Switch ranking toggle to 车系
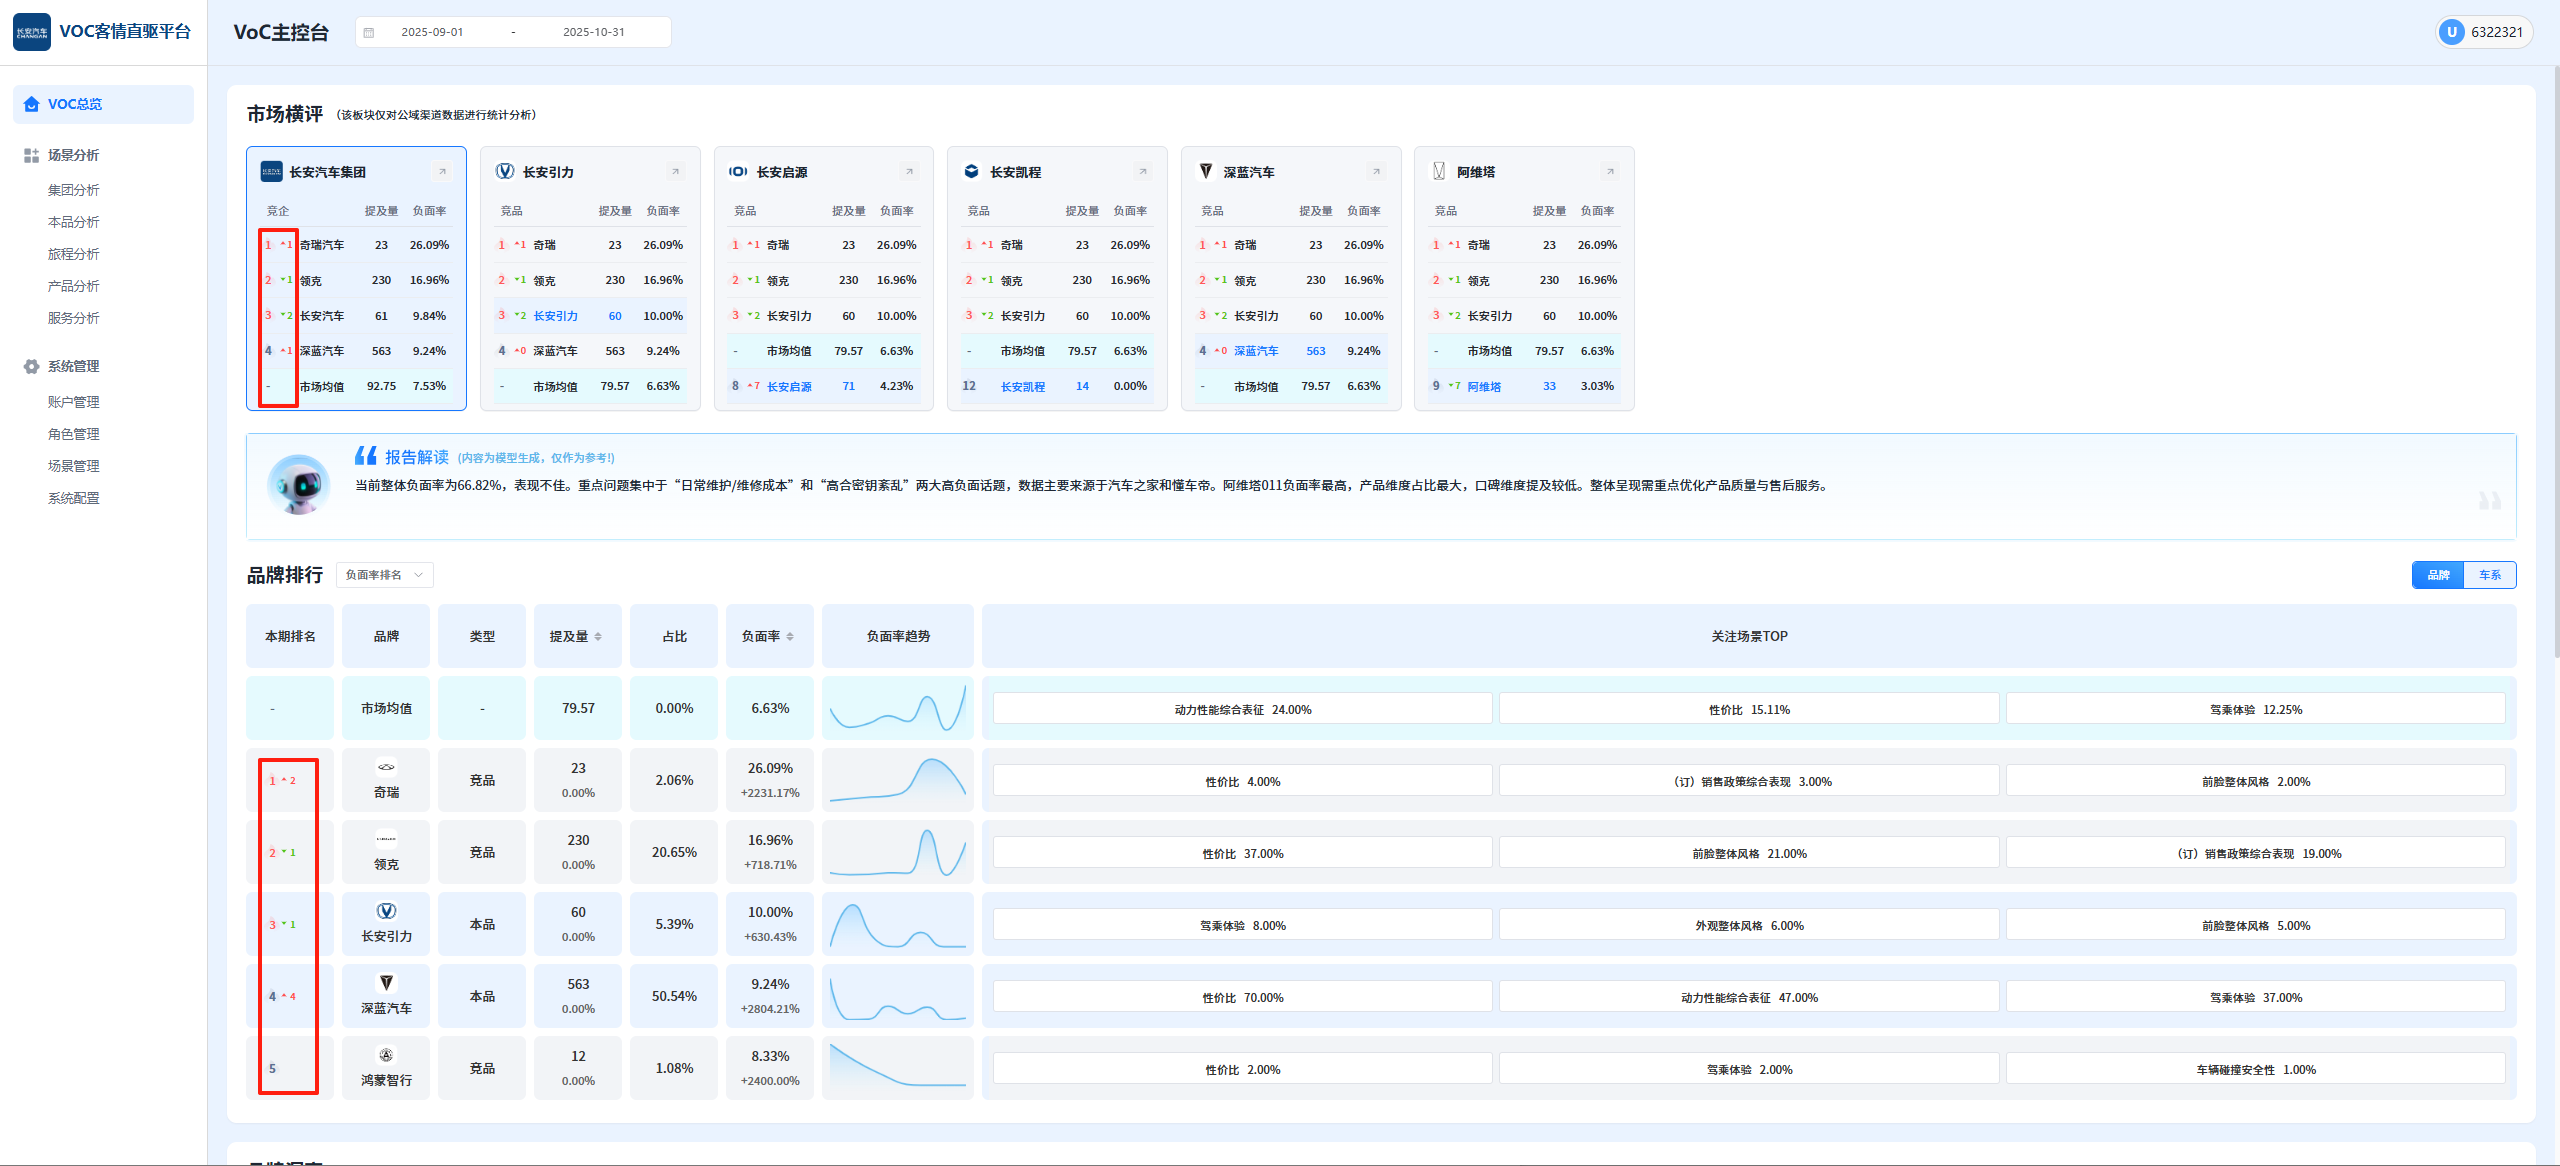Screen dimensions: 2560x1166 2489,575
